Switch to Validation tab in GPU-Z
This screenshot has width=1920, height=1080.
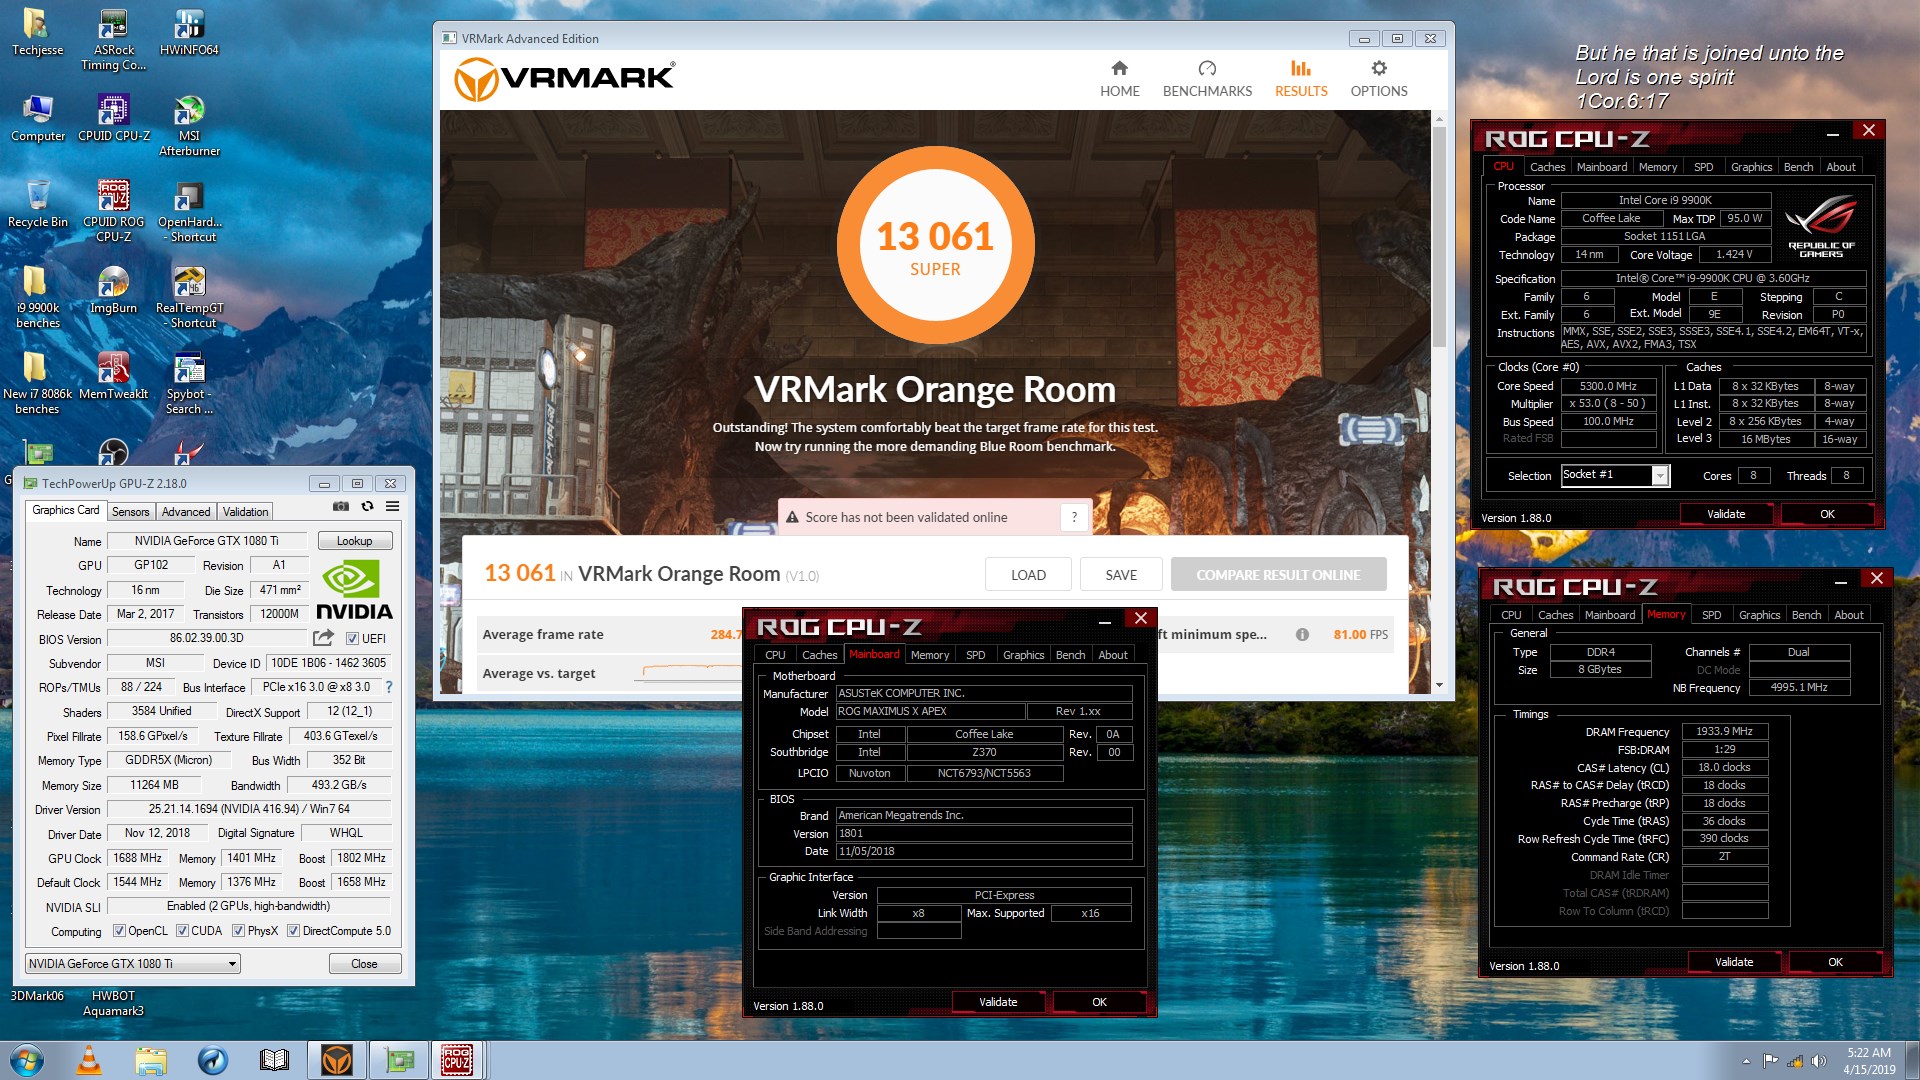click(x=245, y=511)
